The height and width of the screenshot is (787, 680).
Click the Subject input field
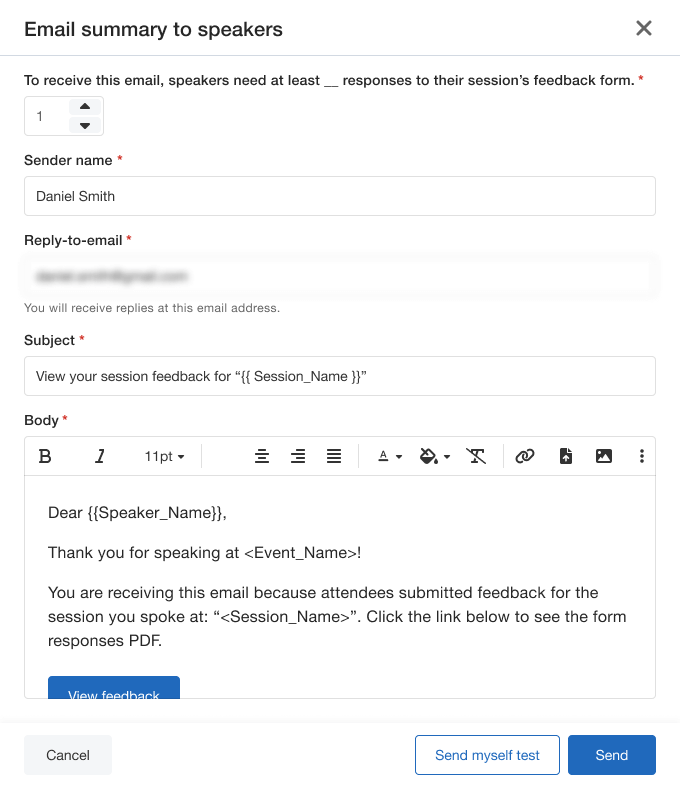(340, 376)
